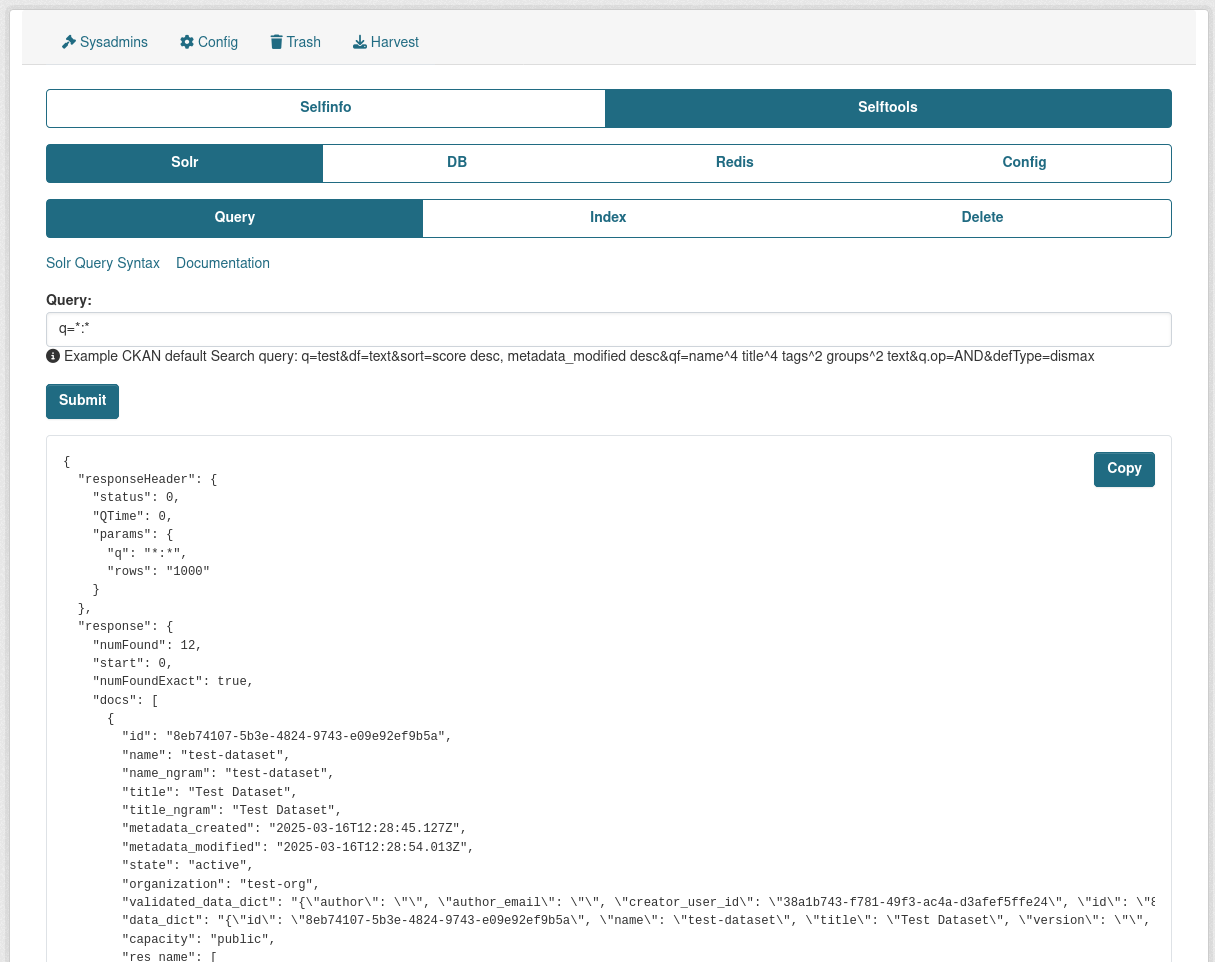Click the "docs": [ line

[x=126, y=700]
